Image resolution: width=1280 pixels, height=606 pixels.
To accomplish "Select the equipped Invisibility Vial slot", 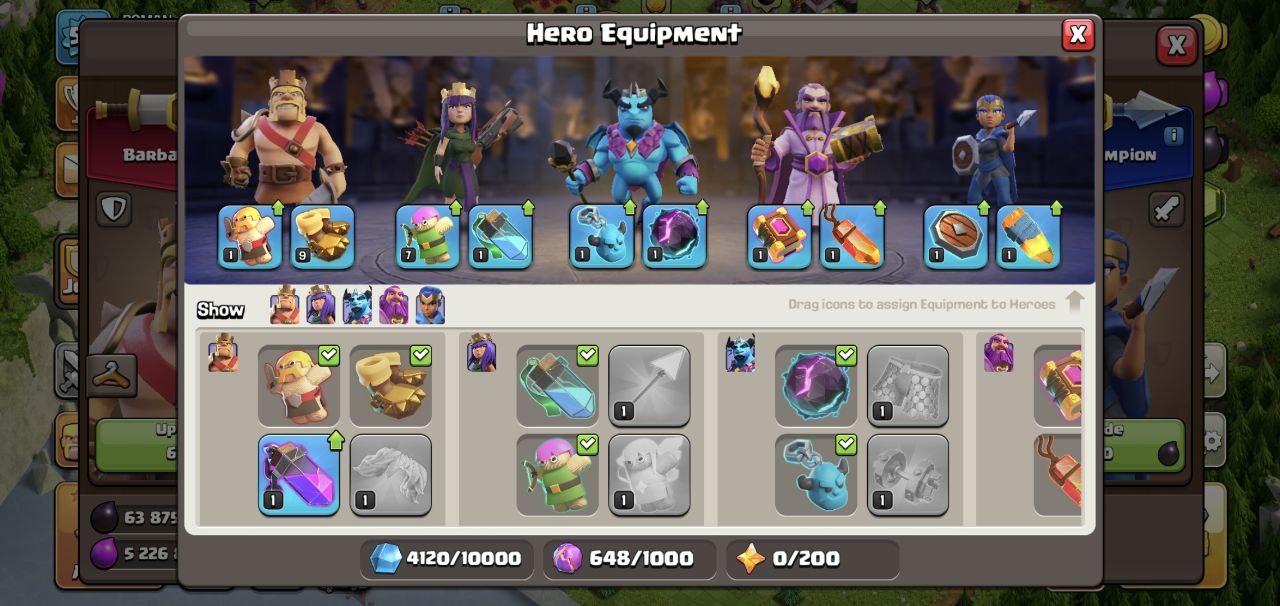I will point(500,237).
